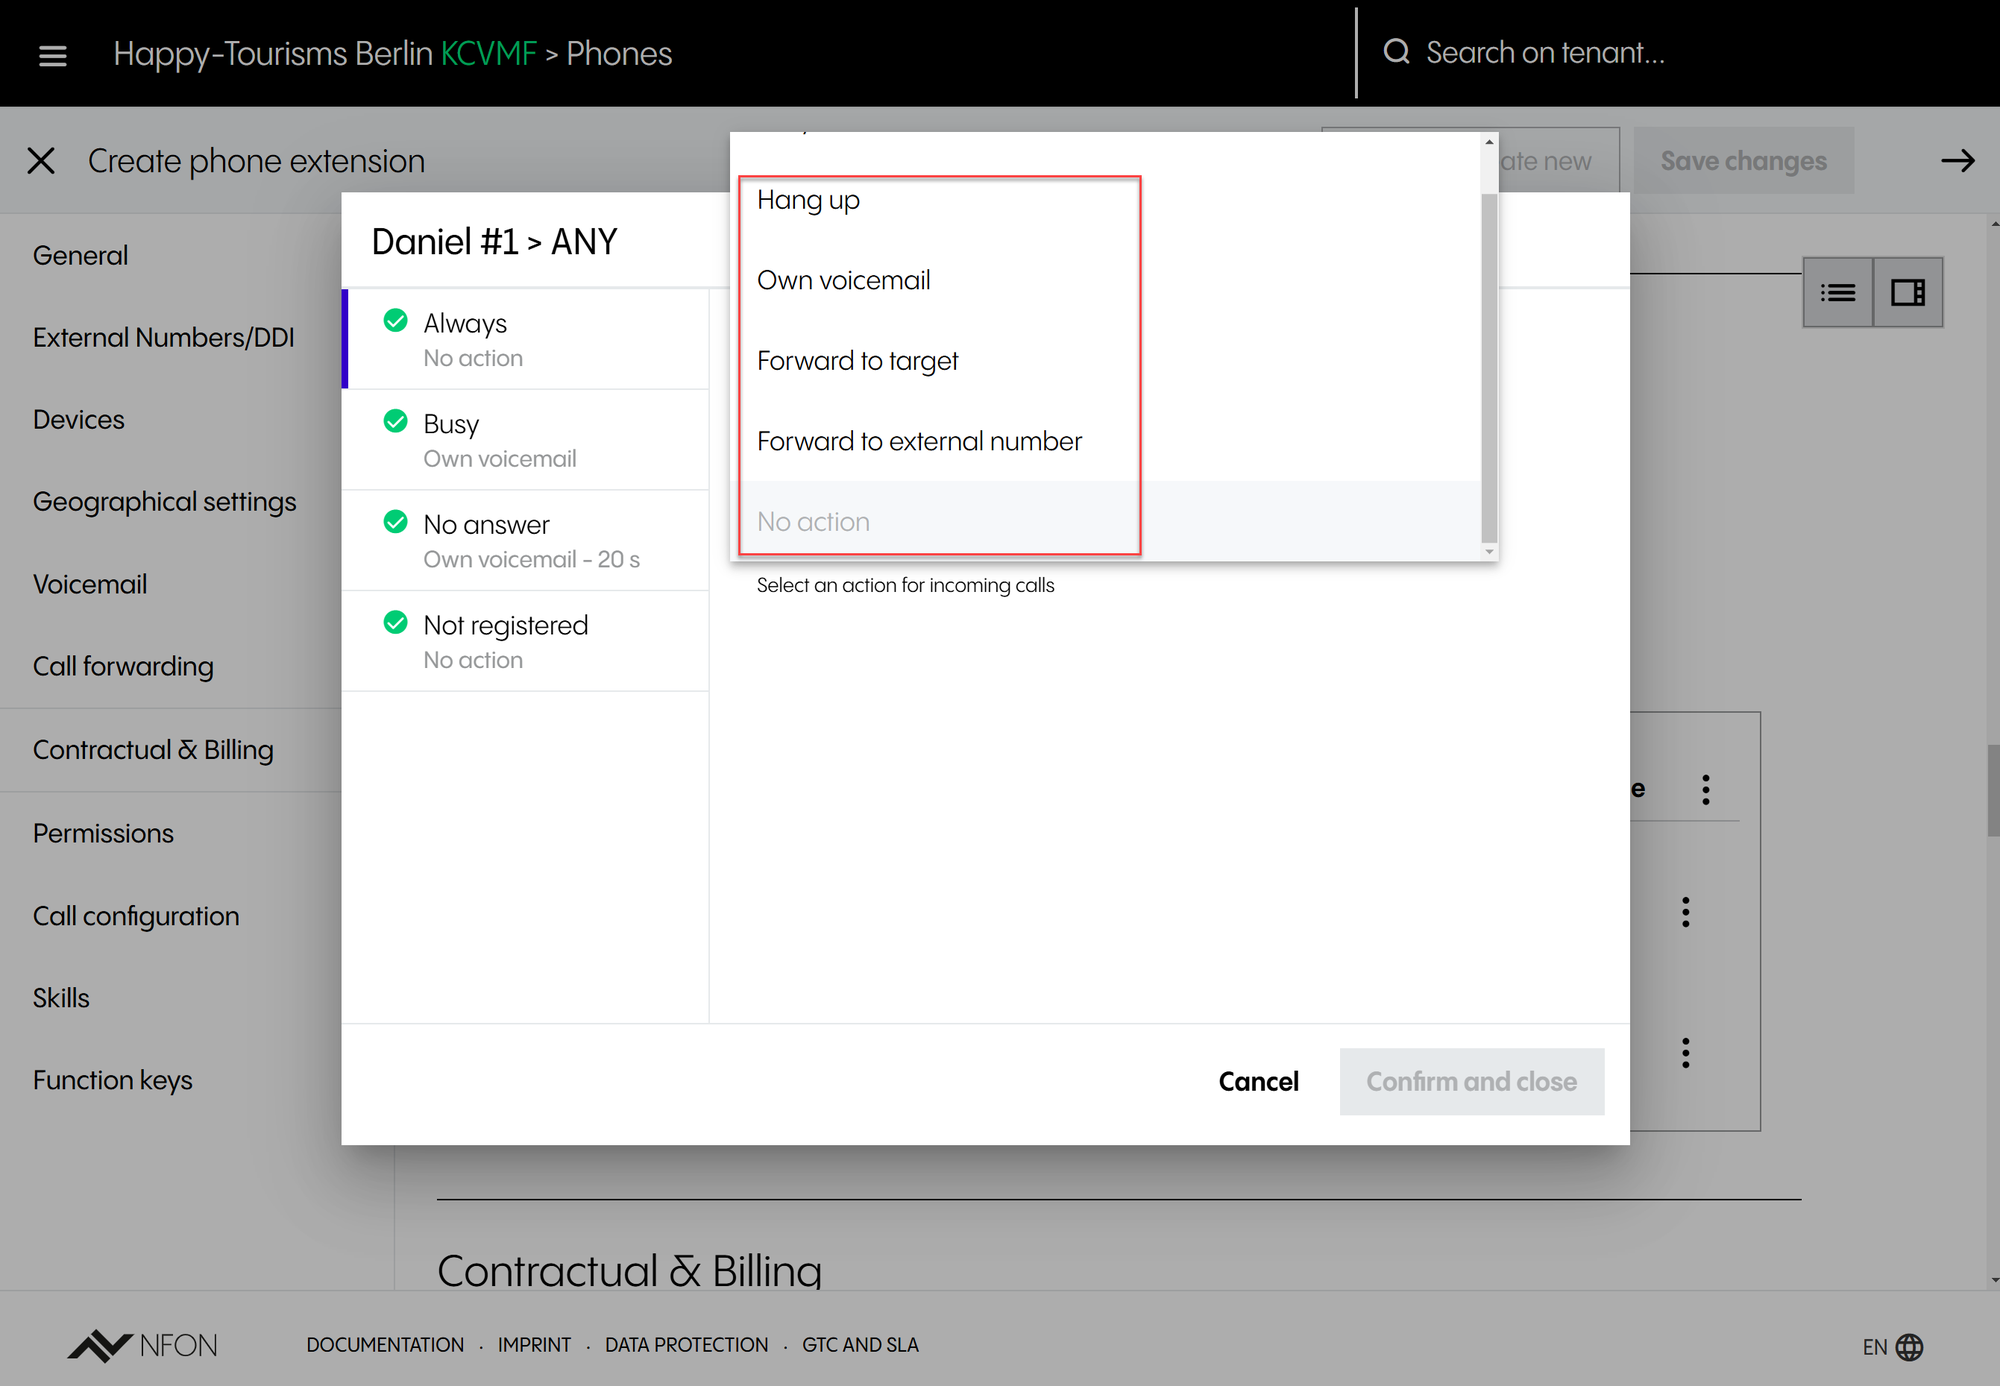Close the Create phone extension panel
Screen dimensions: 2000x1386
pos(41,161)
